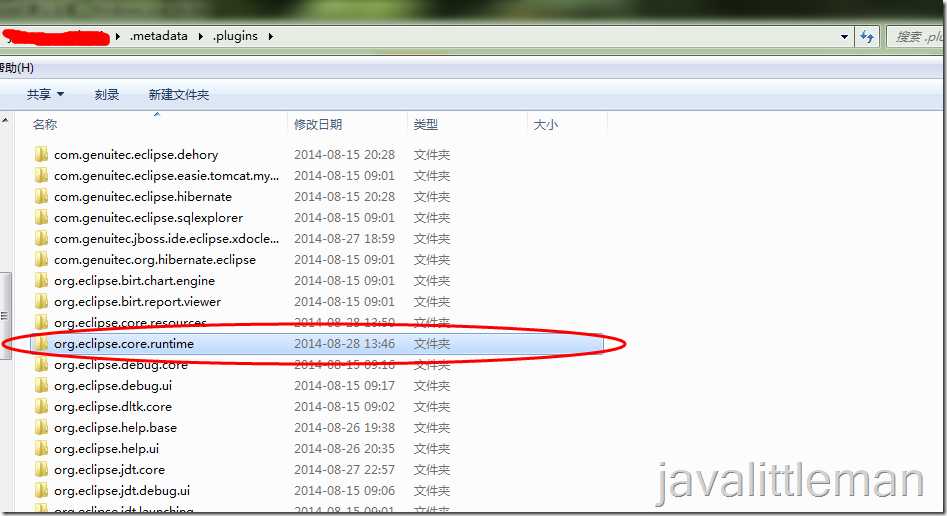
Task: Expand the arrow before .metadata breadcrumb
Action: point(118,36)
